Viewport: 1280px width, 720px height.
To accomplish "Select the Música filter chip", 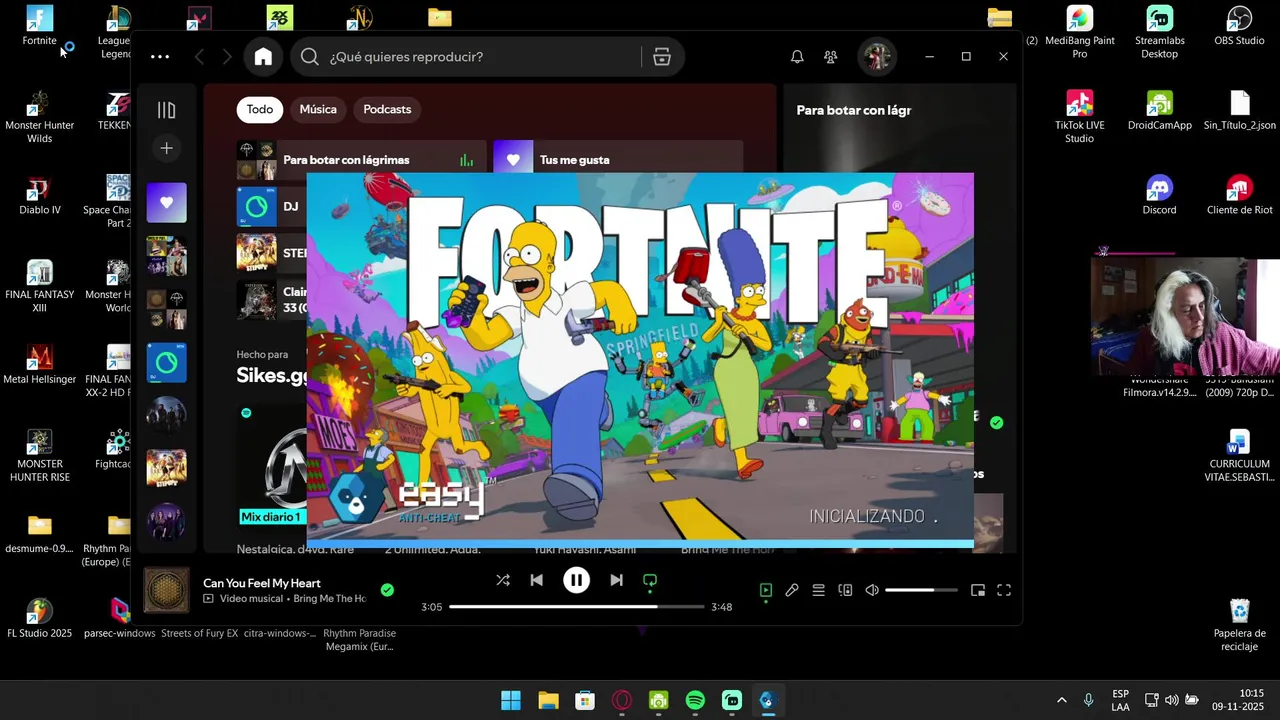I will pyautogui.click(x=318, y=110).
